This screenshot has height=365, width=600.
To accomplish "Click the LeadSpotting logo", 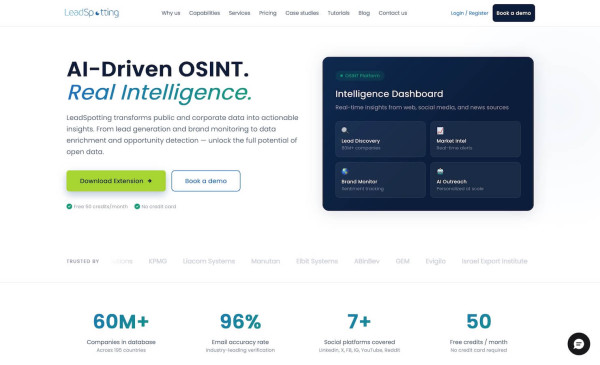I will [x=92, y=13].
